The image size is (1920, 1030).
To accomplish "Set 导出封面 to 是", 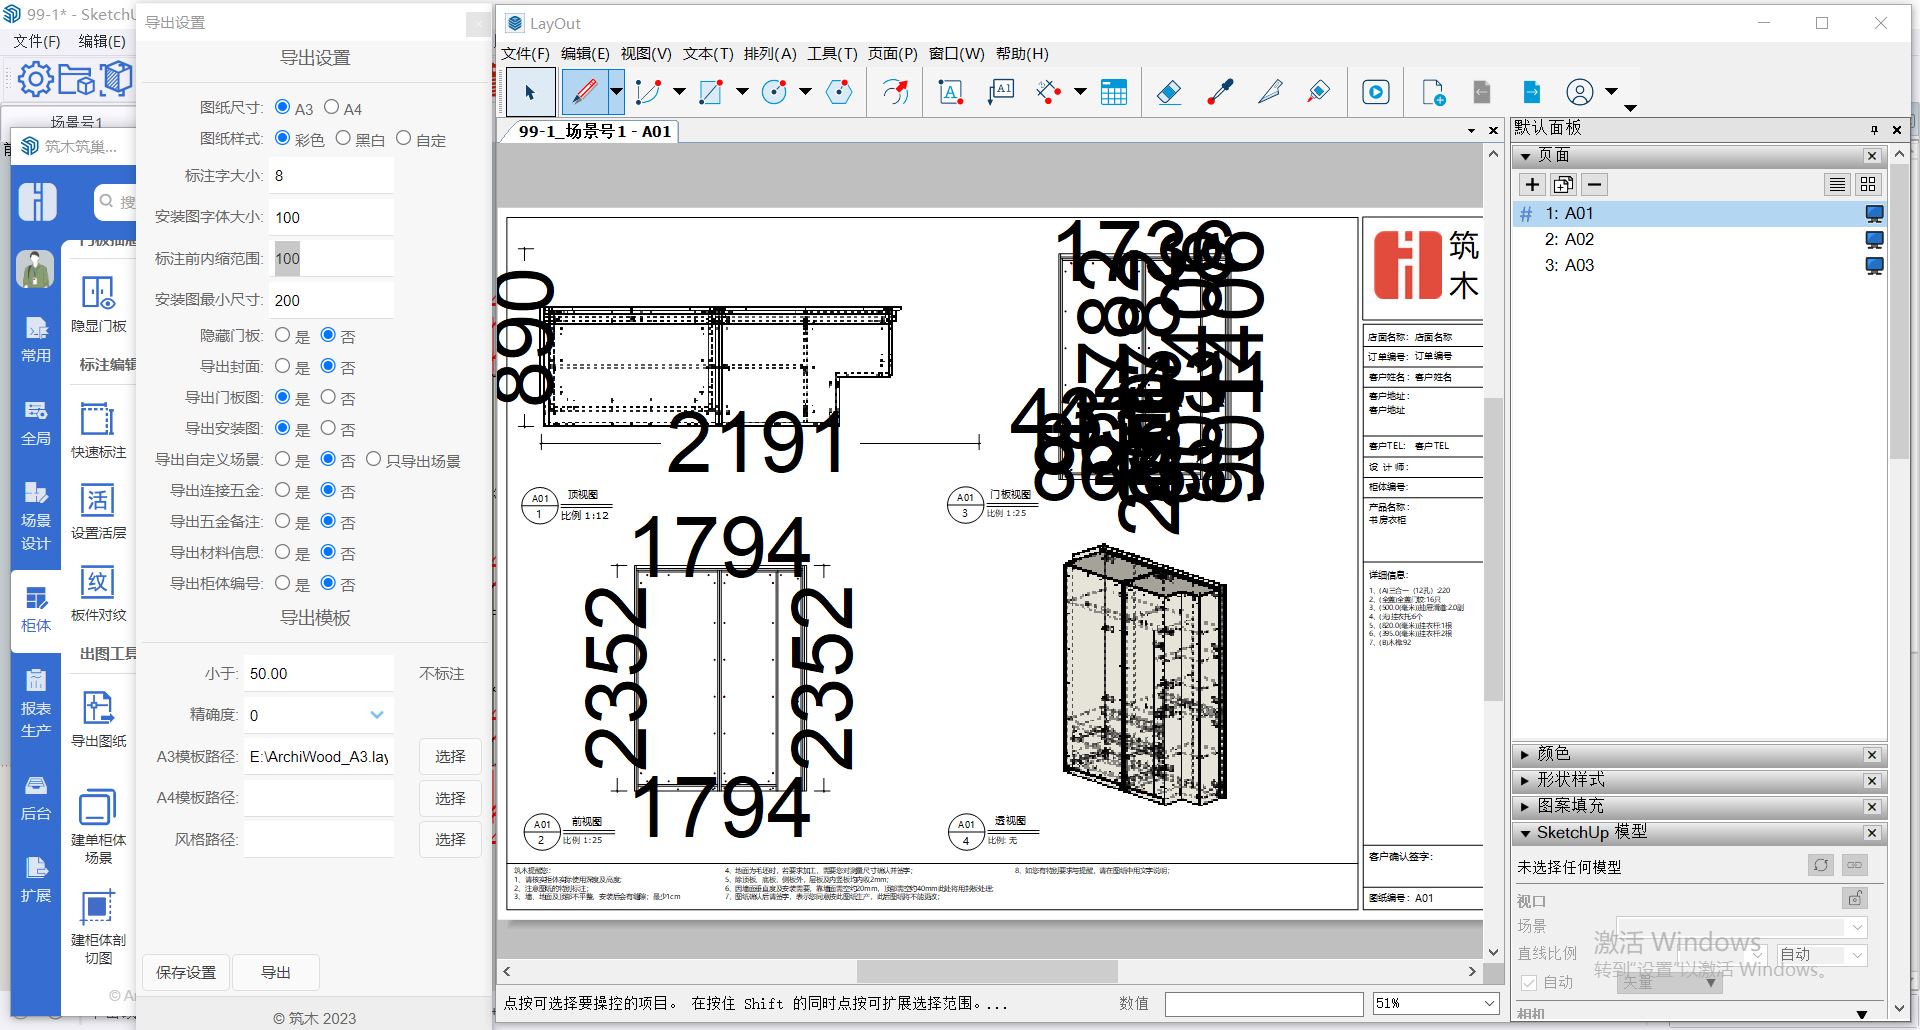I will (x=283, y=366).
